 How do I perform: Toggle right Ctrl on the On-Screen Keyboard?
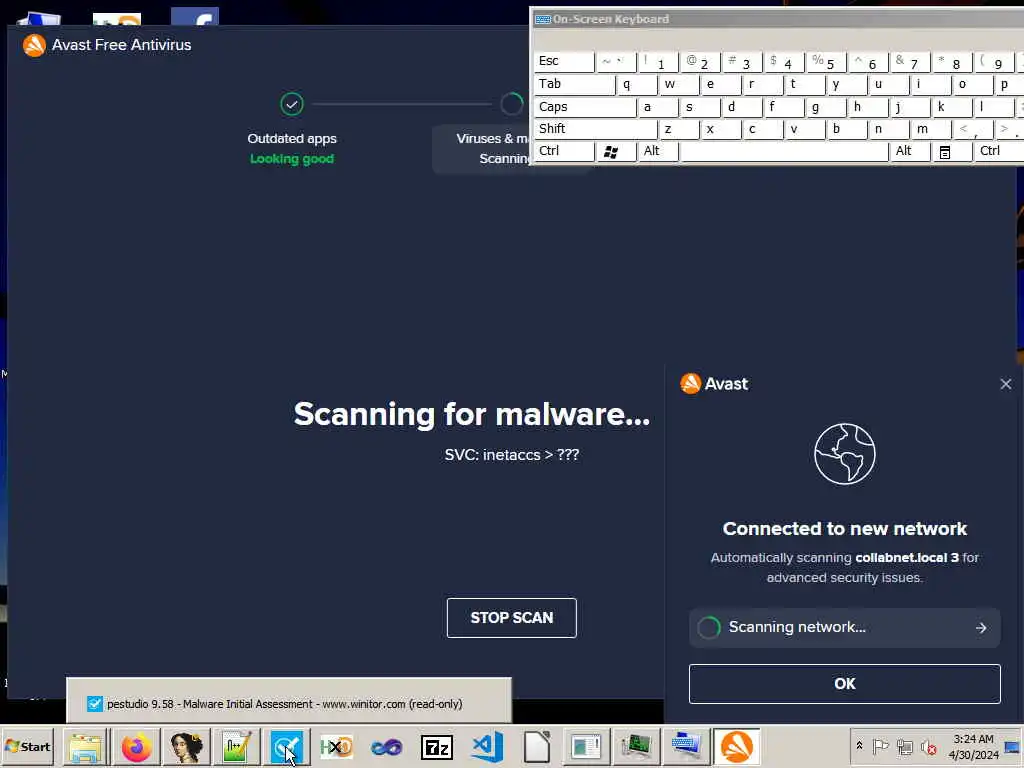pyautogui.click(x=999, y=152)
